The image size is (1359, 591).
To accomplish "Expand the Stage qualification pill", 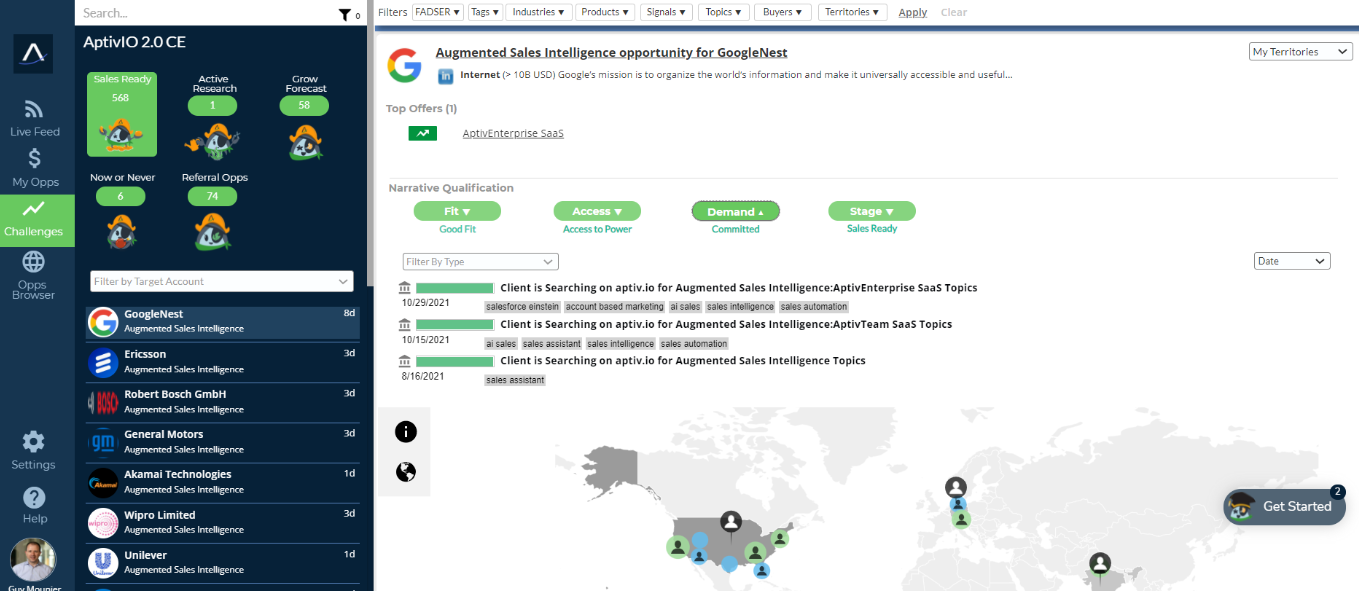I will coord(871,212).
